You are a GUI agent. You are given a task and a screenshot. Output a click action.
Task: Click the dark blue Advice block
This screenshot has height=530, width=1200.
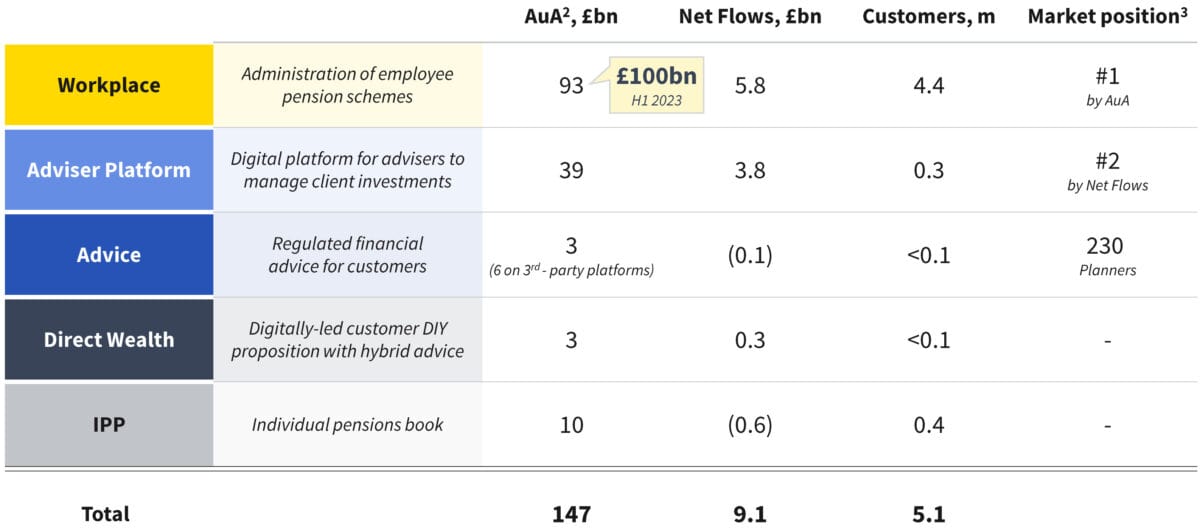[108, 254]
